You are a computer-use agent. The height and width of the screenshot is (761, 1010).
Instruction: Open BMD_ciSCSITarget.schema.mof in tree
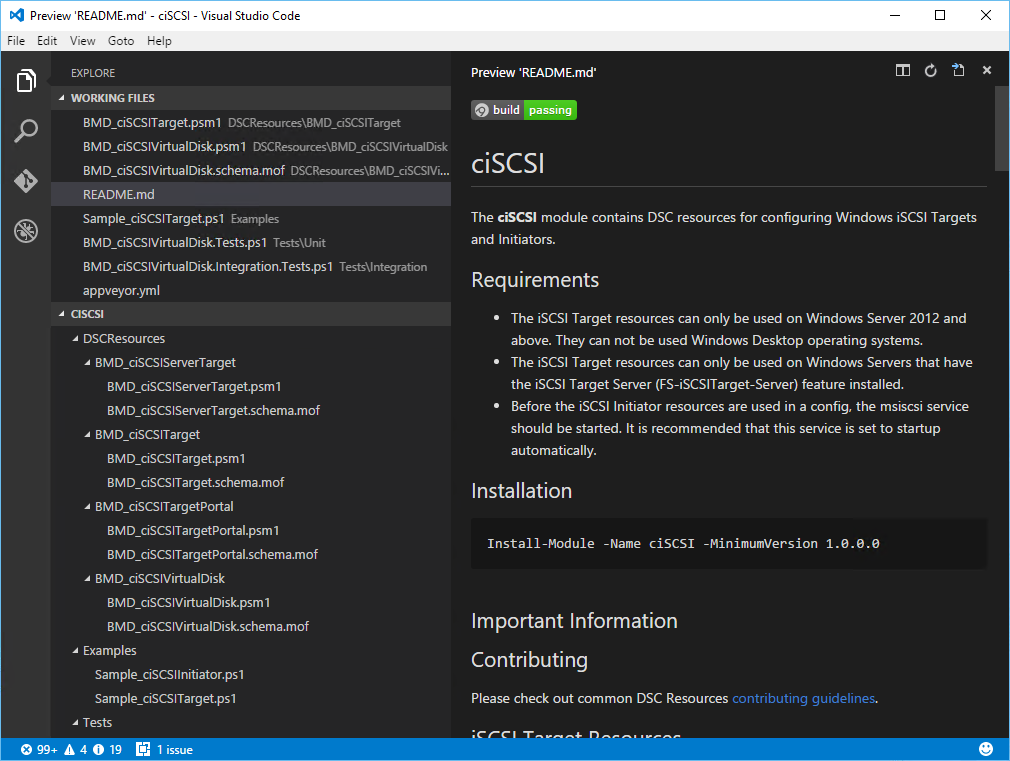coord(251,483)
